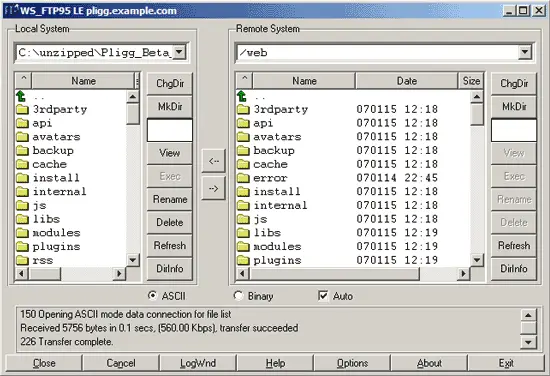Select the local avatars folder icon
Image resolution: width=550 pixels, height=376 pixels.
[x=22, y=137]
